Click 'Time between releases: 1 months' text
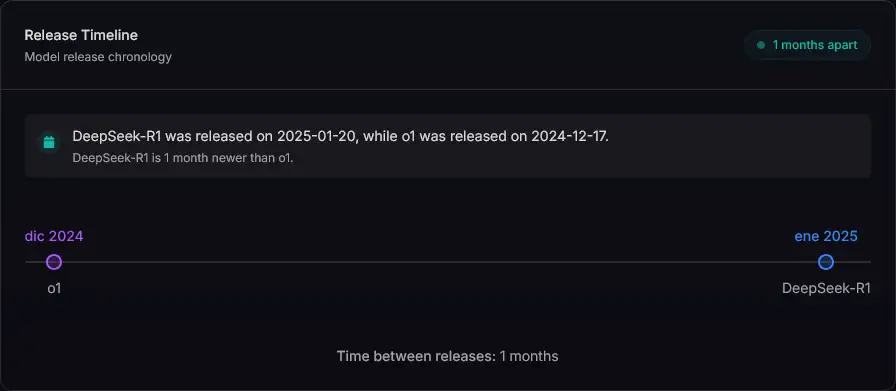 (447, 356)
